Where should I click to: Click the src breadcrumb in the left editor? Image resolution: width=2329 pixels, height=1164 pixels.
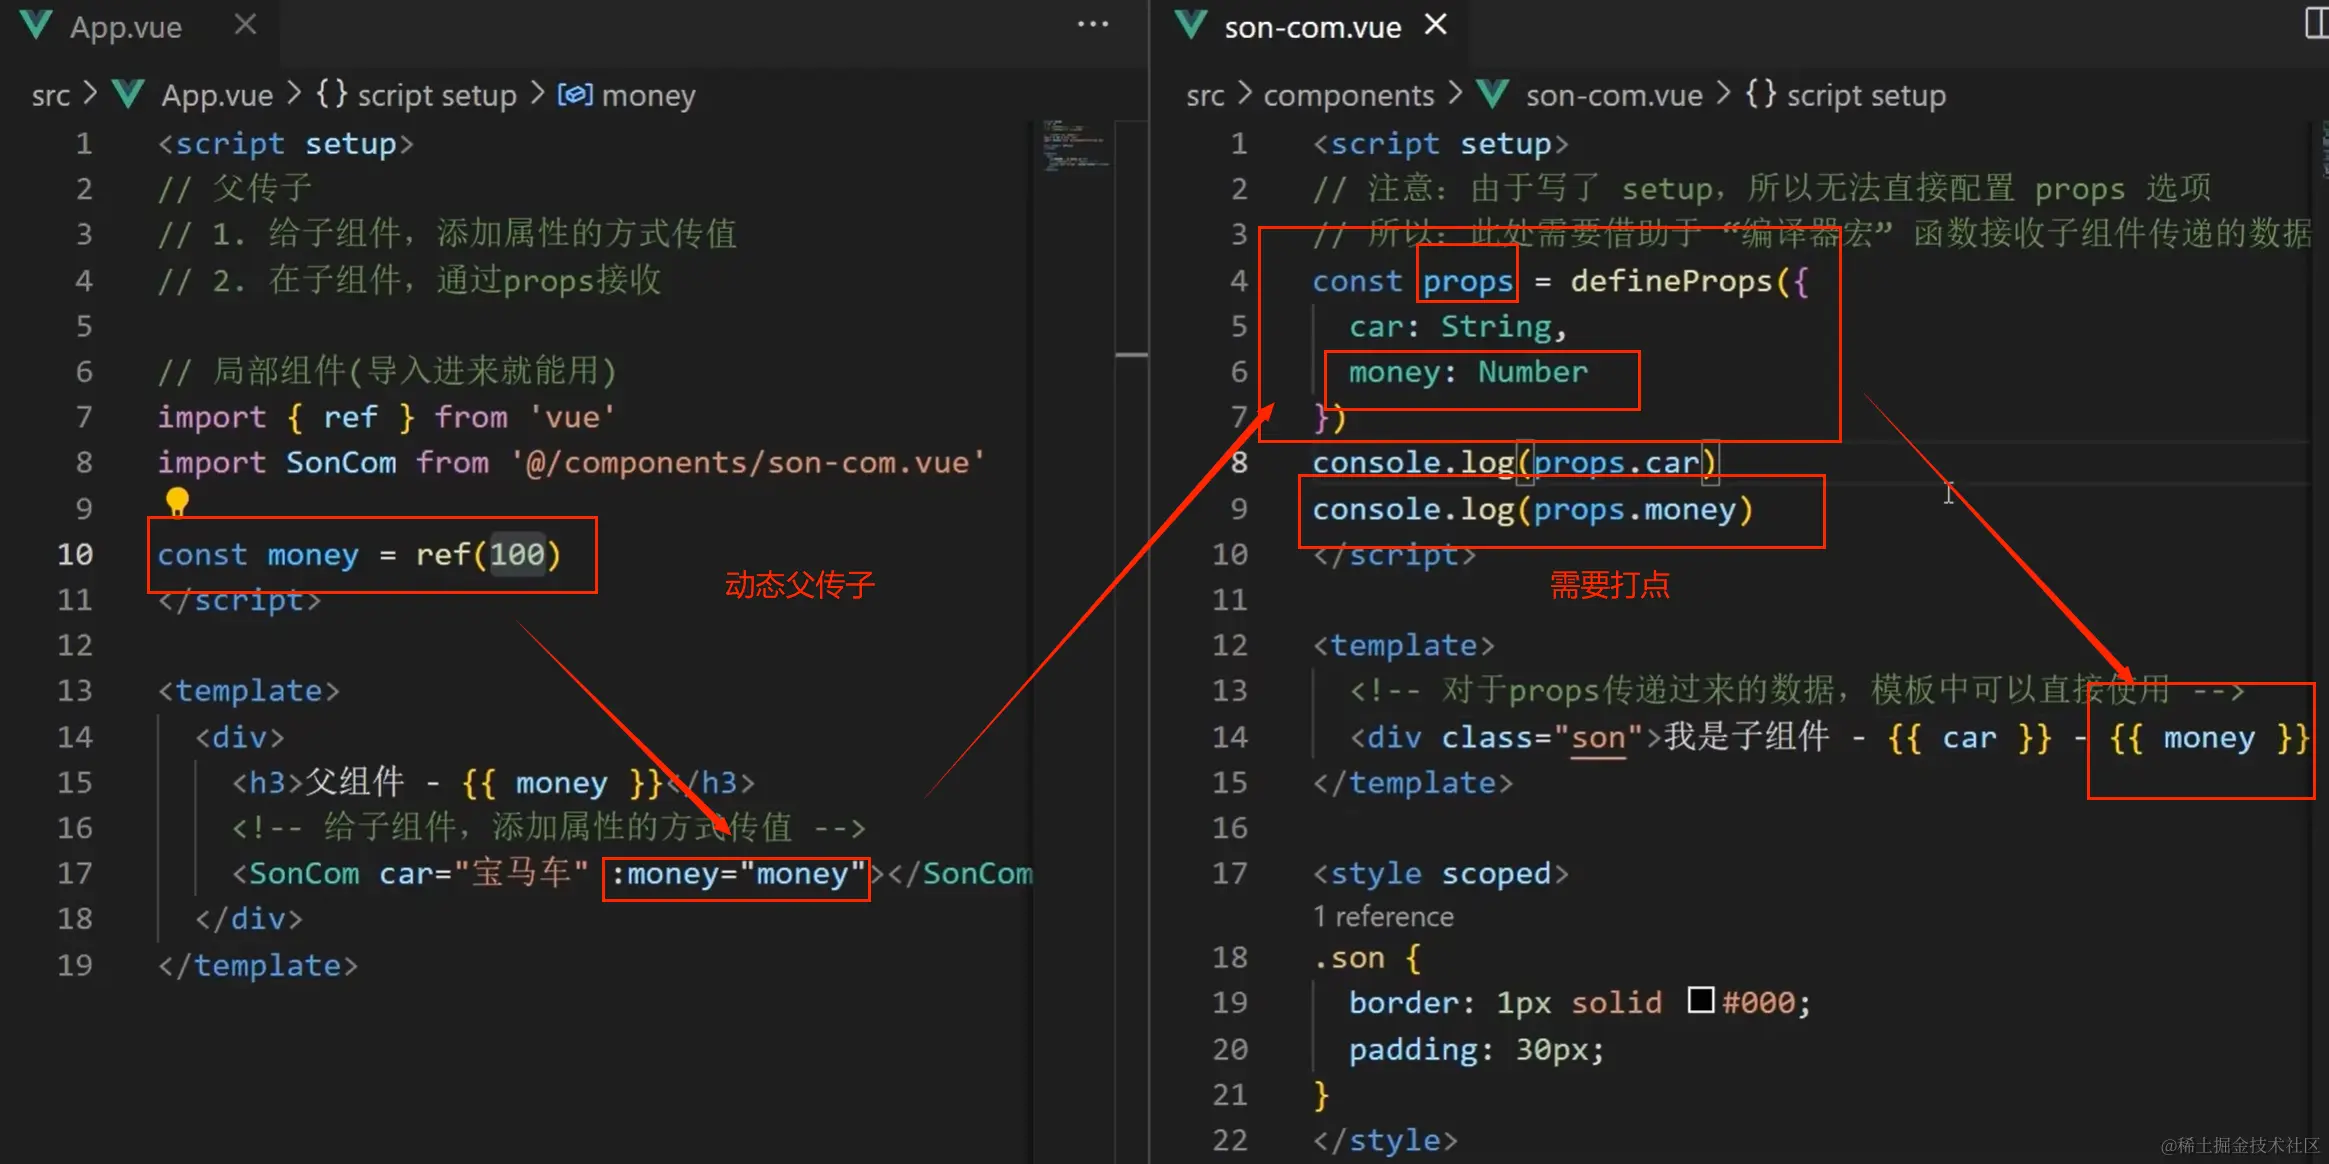coord(51,95)
